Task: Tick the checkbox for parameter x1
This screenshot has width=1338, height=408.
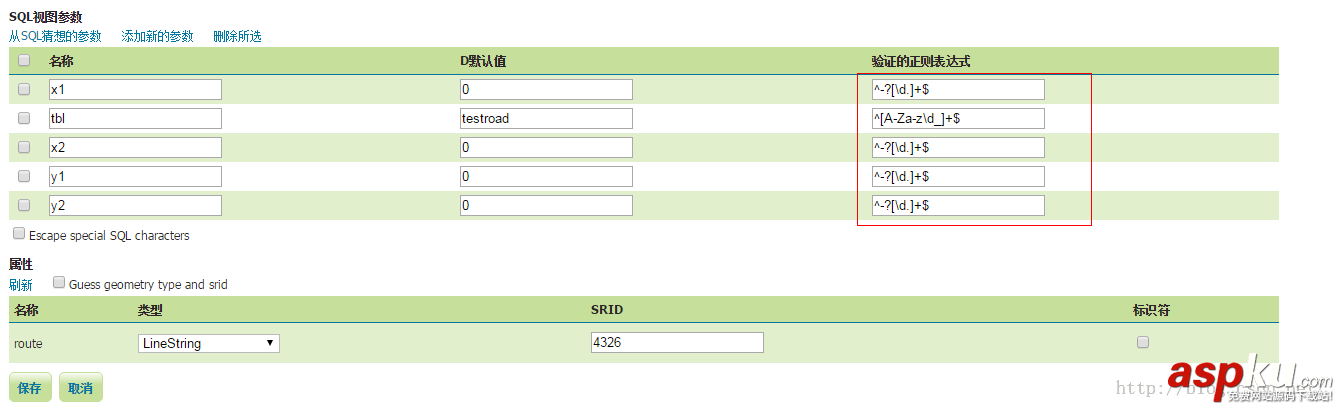Action: tap(24, 89)
